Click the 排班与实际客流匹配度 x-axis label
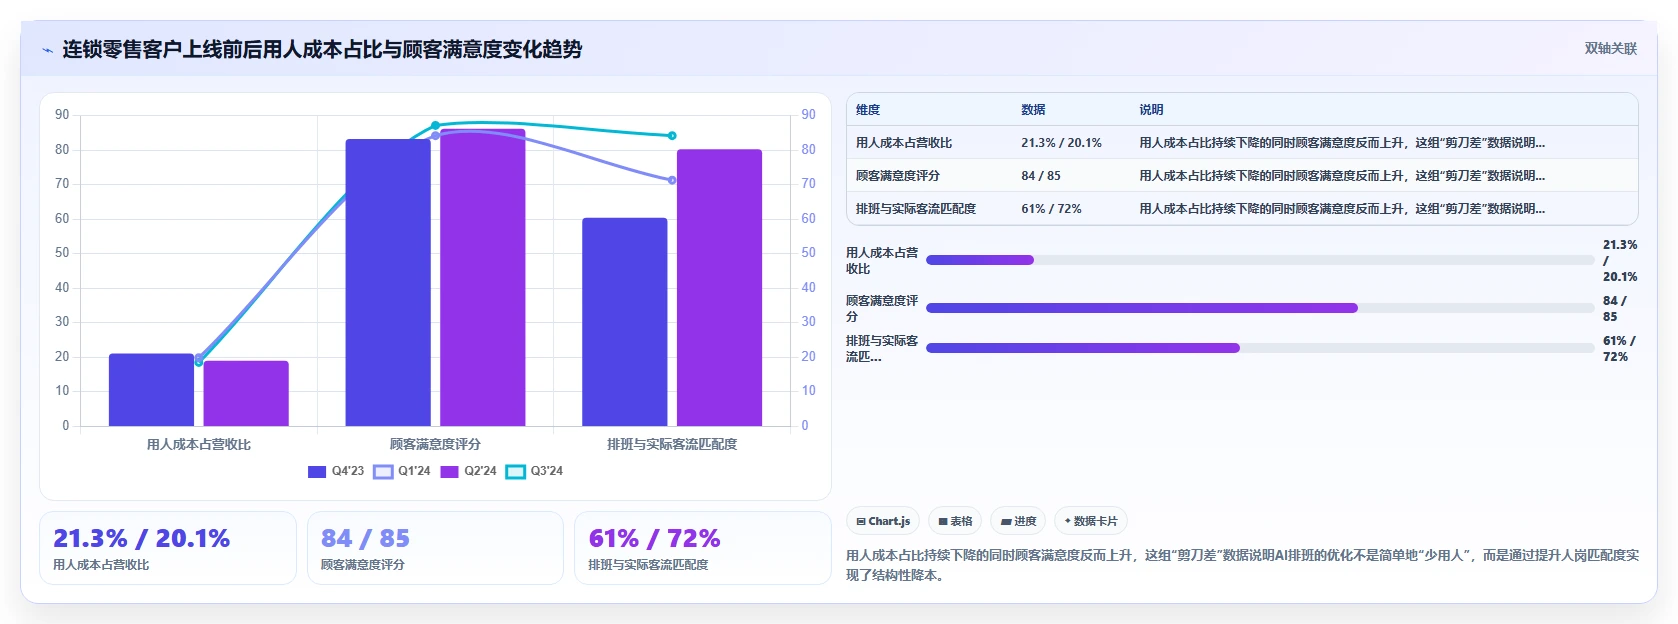Image resolution: width=1678 pixels, height=624 pixels. pos(672,444)
